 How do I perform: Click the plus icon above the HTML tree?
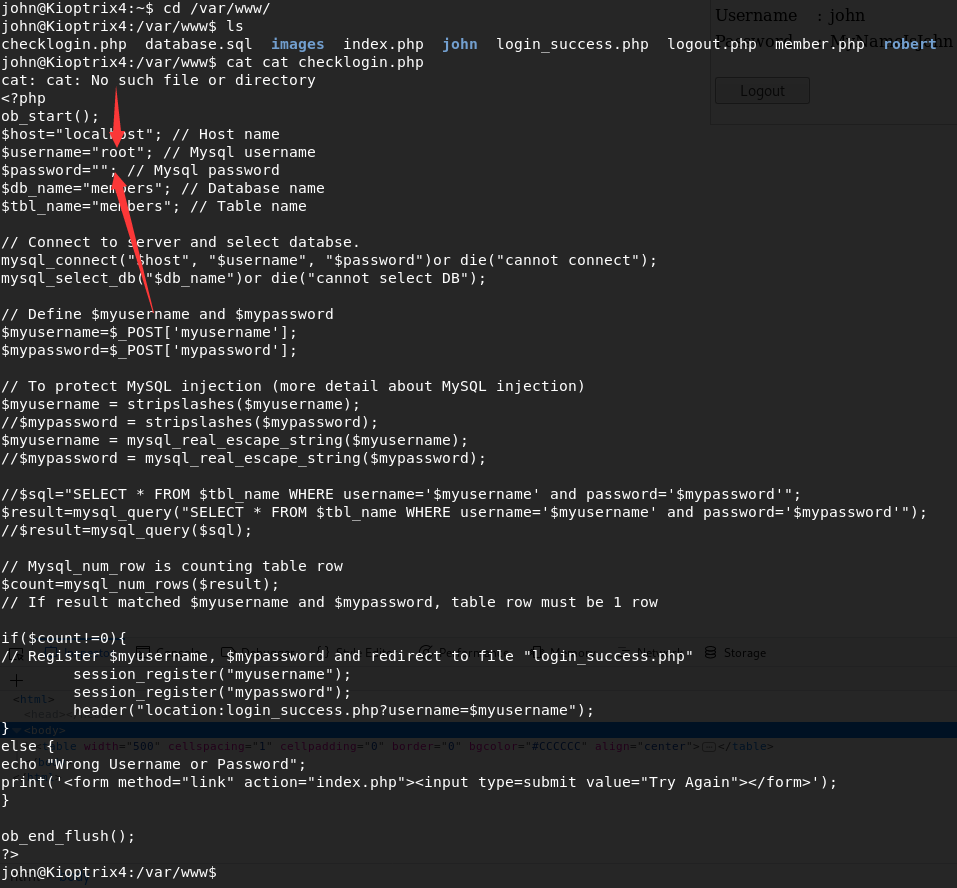click(x=16, y=680)
